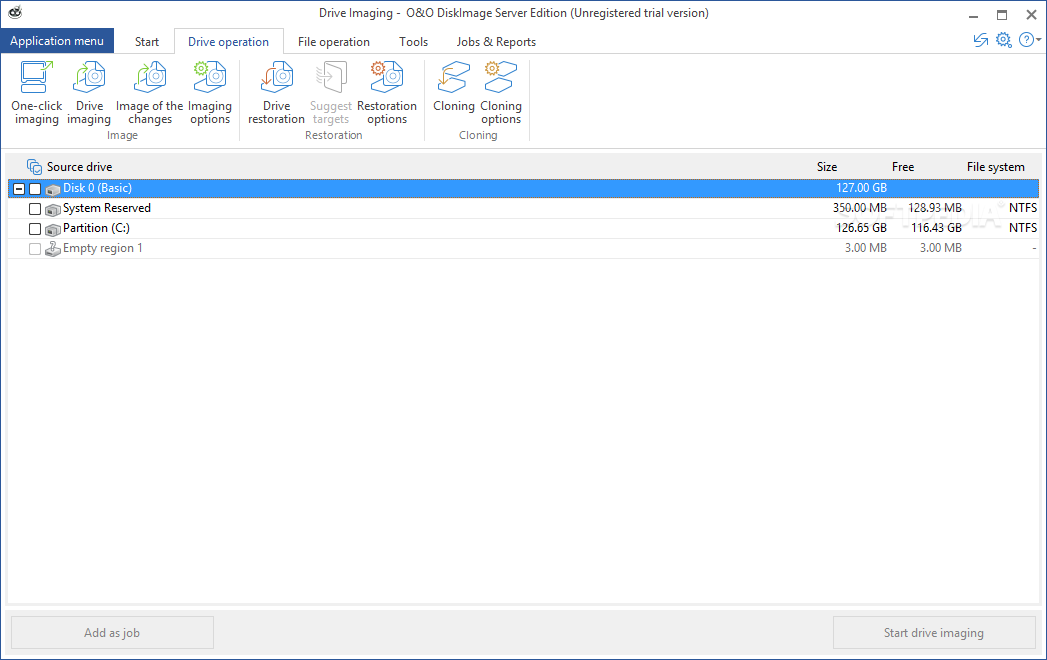Maximize the DiskImage window
This screenshot has width=1047, height=660.
(x=1002, y=15)
